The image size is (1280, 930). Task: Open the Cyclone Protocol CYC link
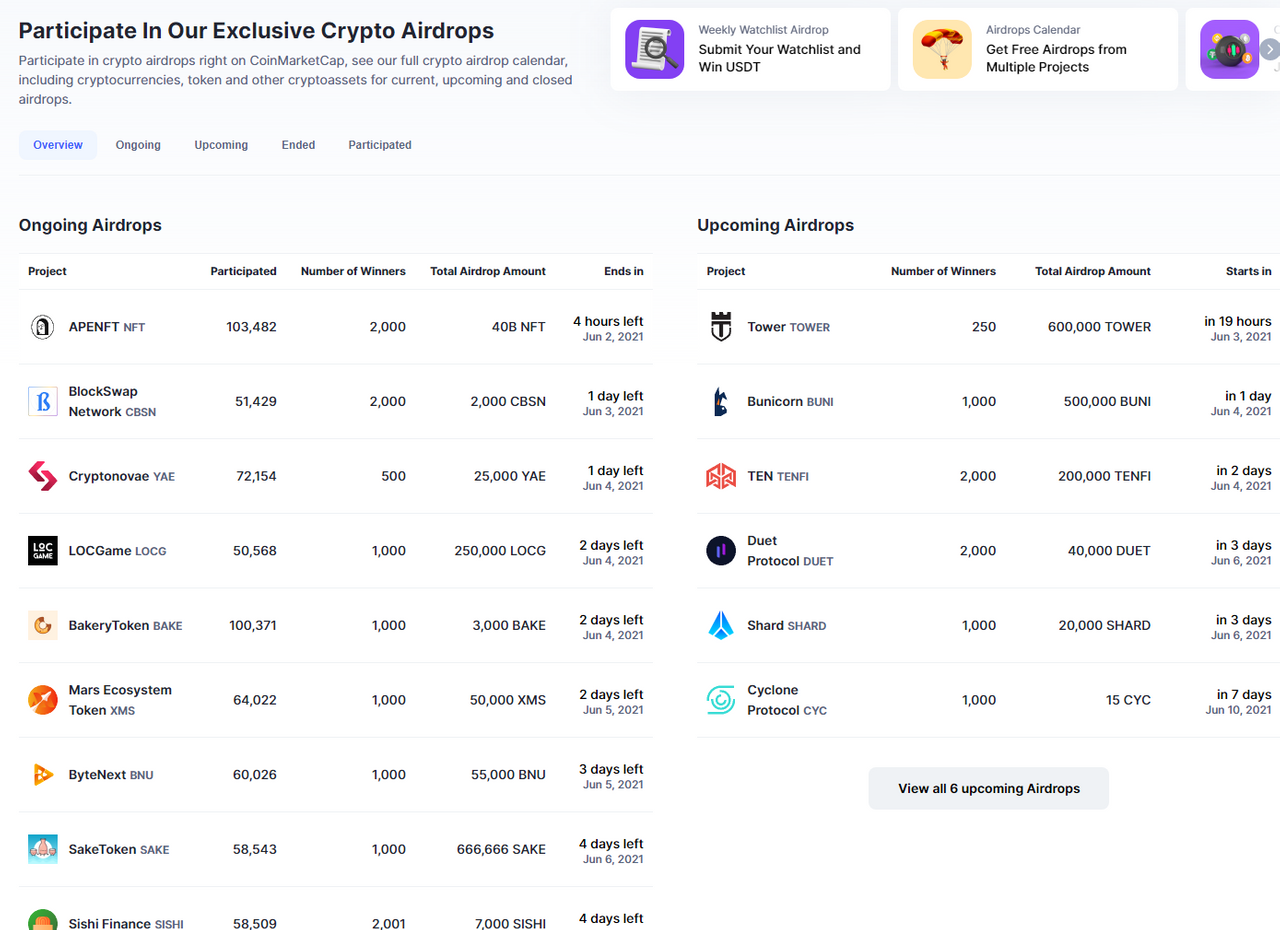point(788,700)
